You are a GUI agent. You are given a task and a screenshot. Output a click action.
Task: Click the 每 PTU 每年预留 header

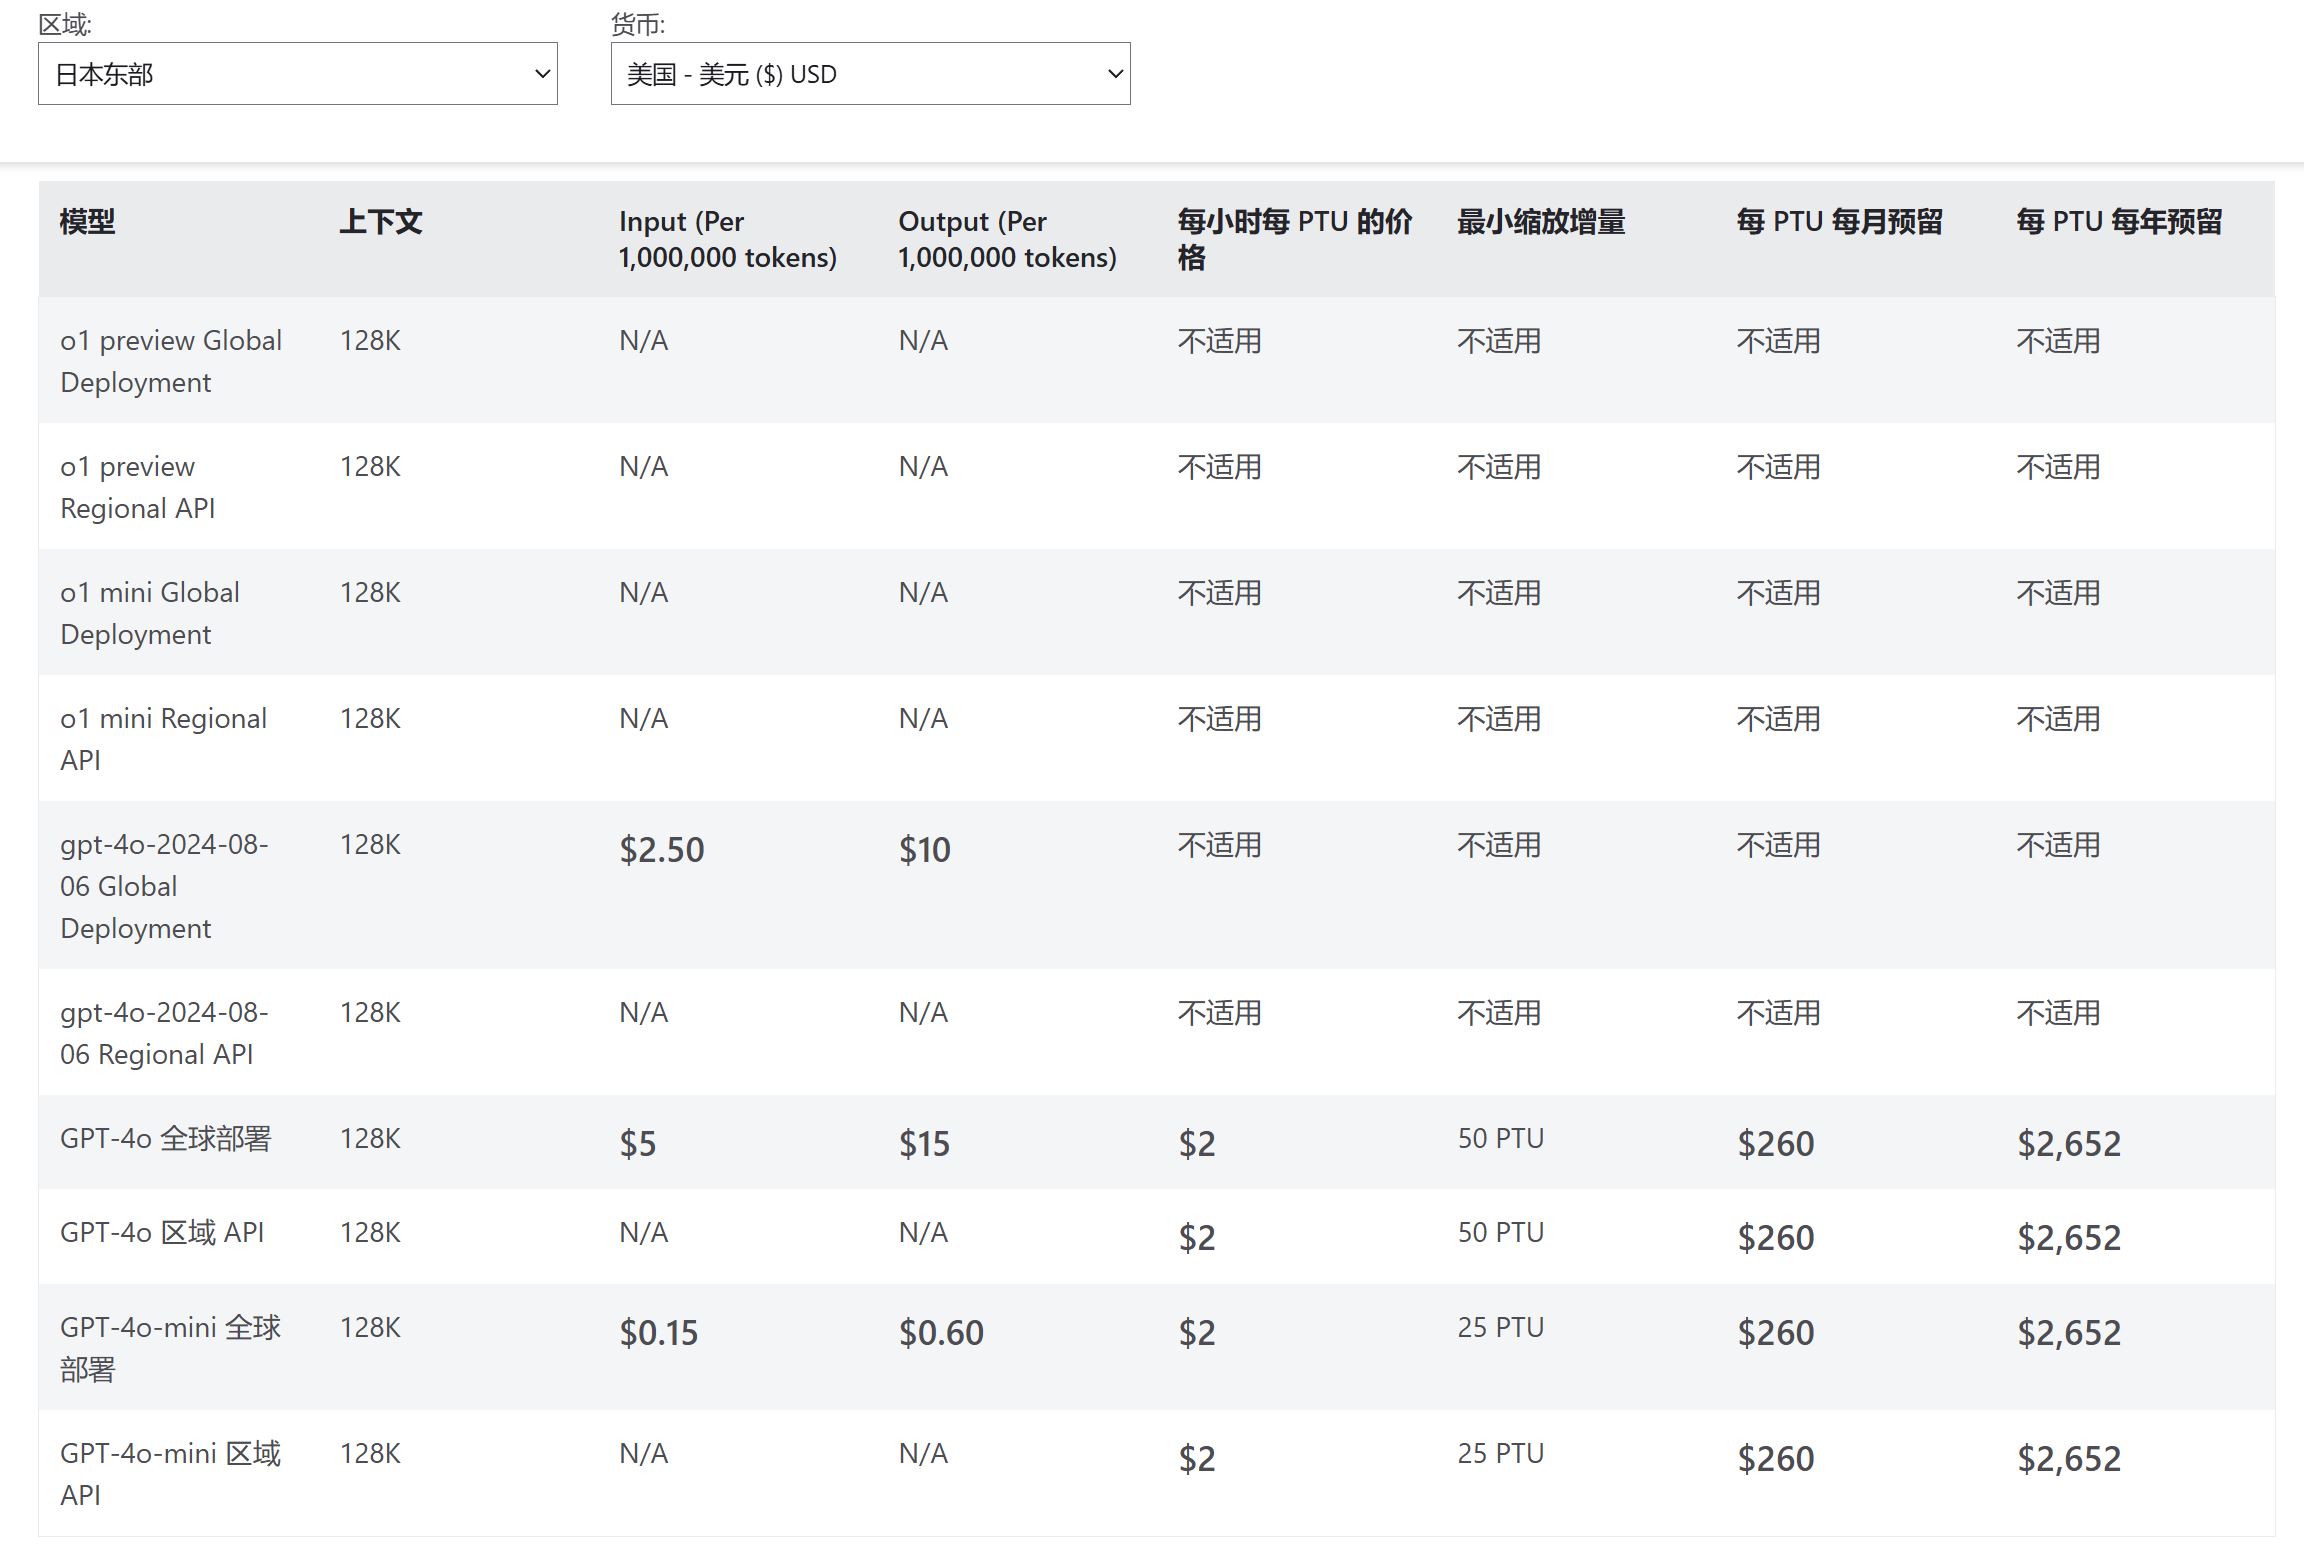click(x=2119, y=221)
